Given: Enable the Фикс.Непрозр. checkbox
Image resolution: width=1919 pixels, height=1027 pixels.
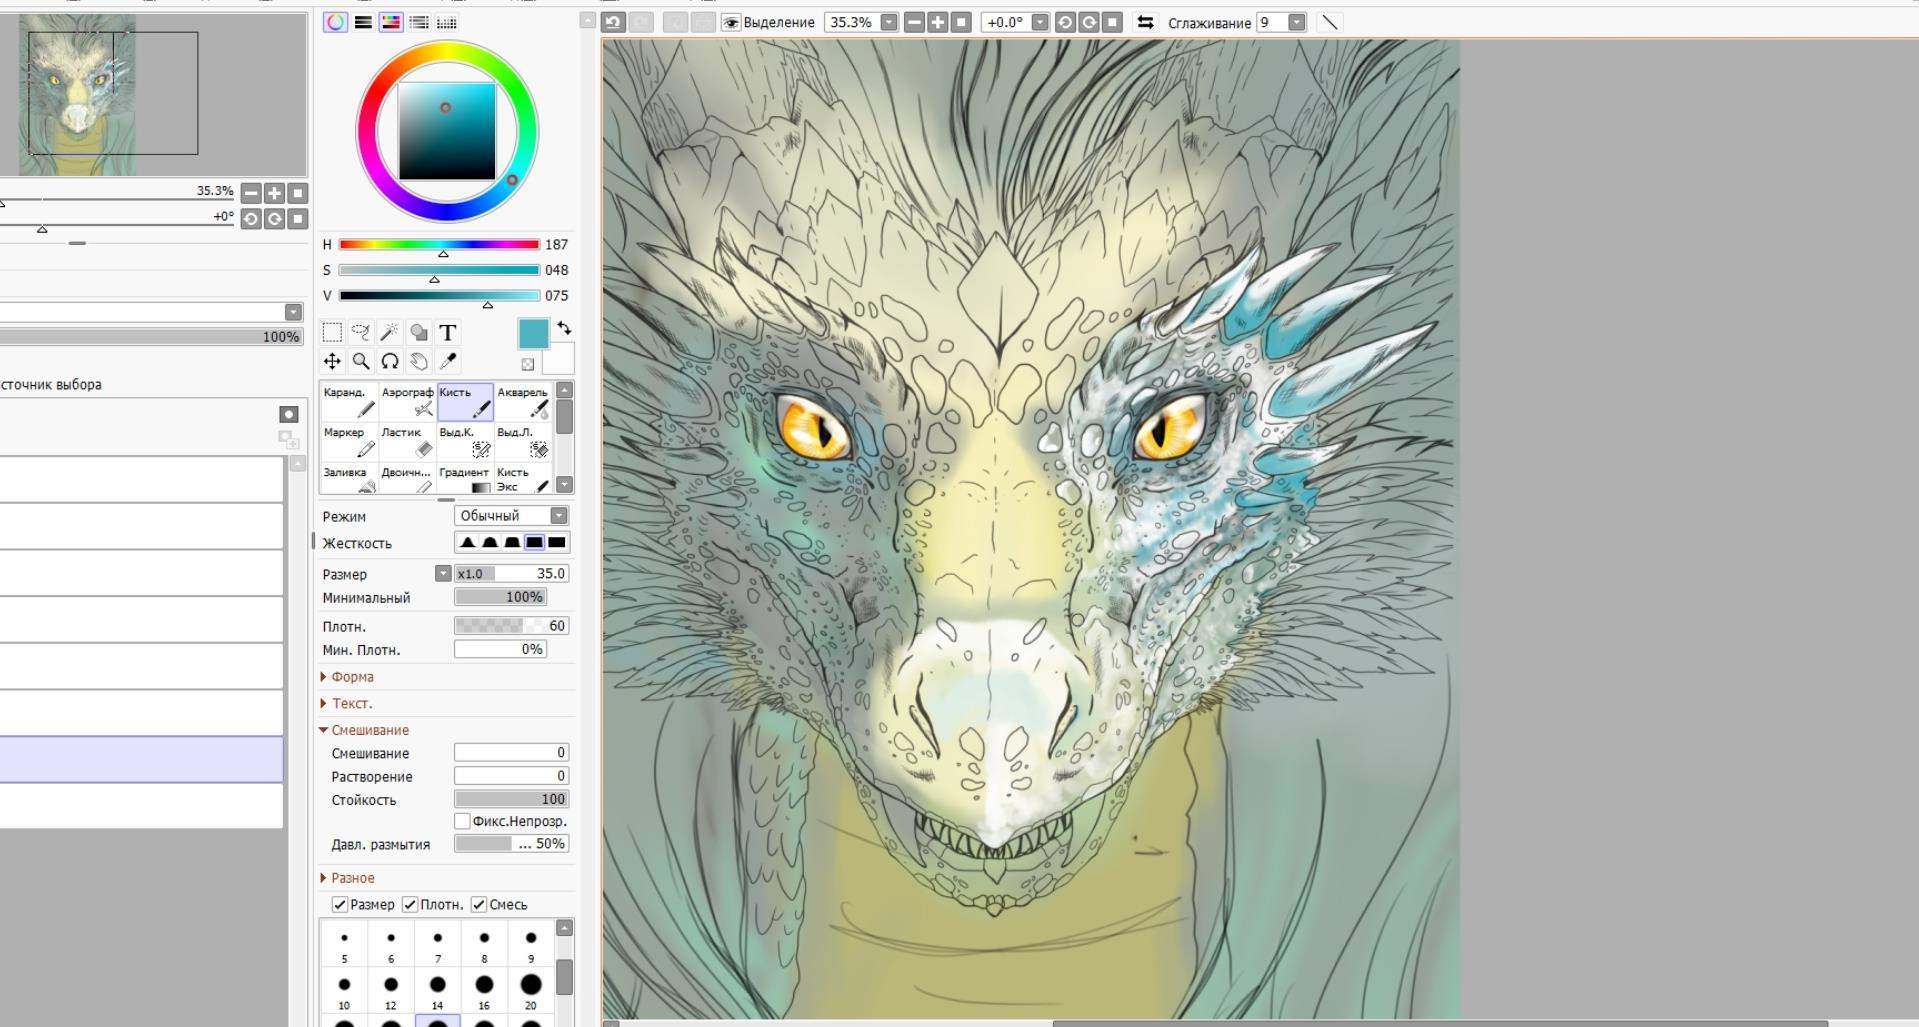Looking at the screenshot, I should coord(462,821).
